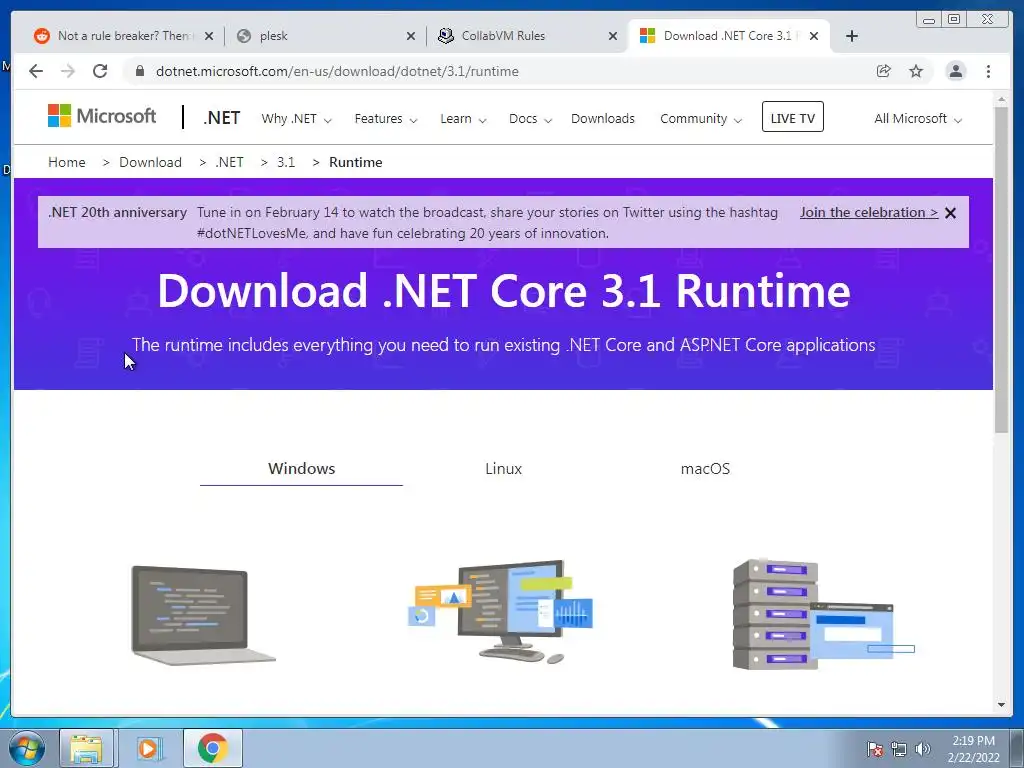Open the Windows Start orb

pyautogui.click(x=27, y=748)
